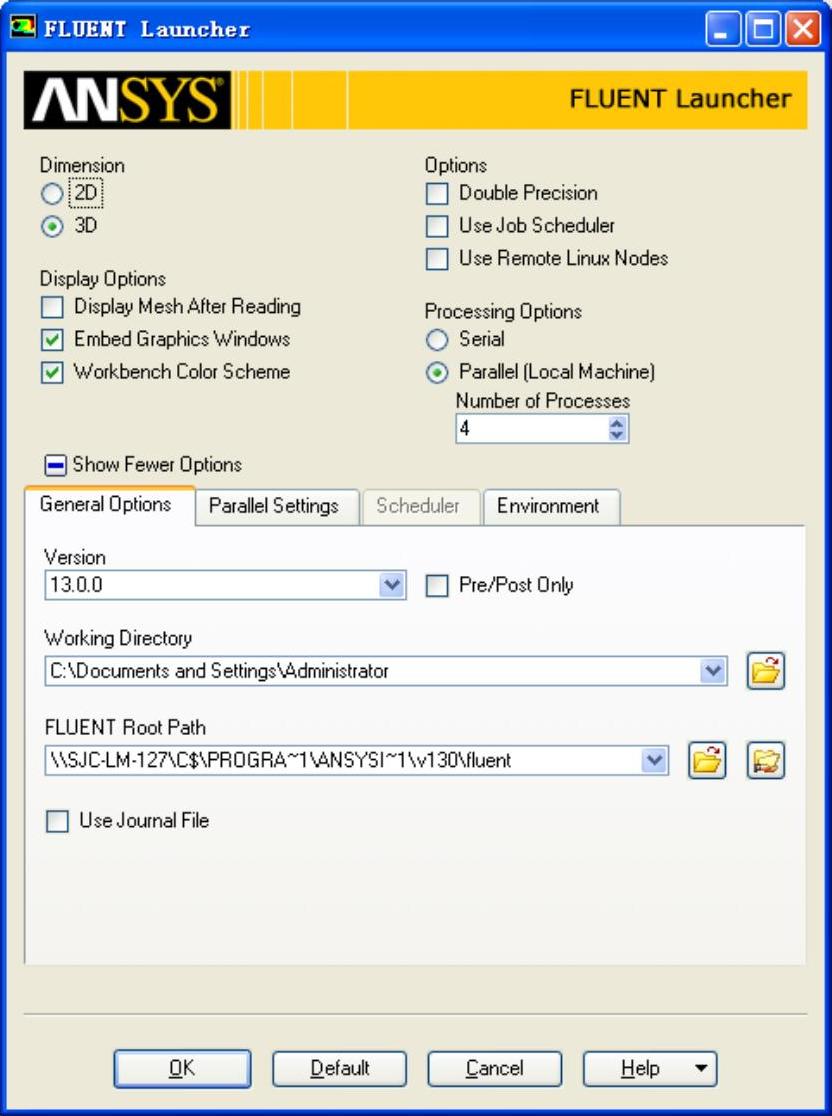
Task: Click the Default button
Action: 340,1069
